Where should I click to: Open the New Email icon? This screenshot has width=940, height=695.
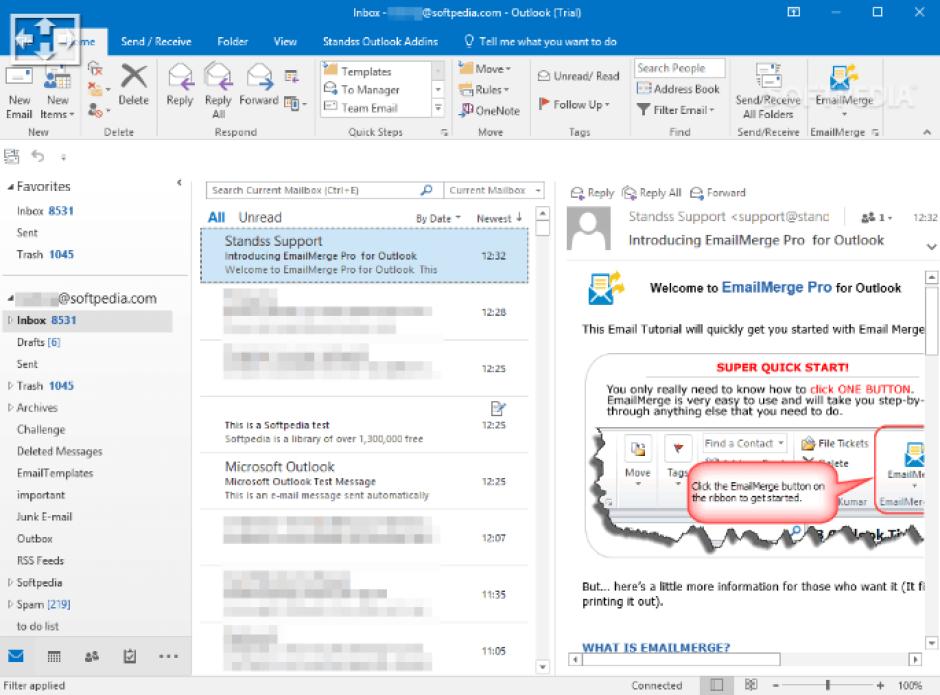pyautogui.click(x=19, y=78)
